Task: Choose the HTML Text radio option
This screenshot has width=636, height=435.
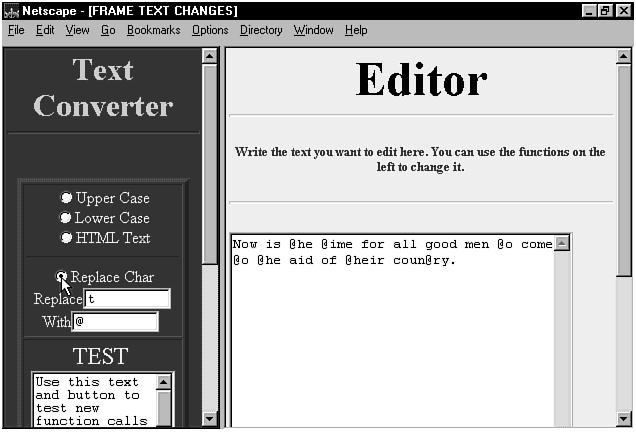Action: pos(67,238)
